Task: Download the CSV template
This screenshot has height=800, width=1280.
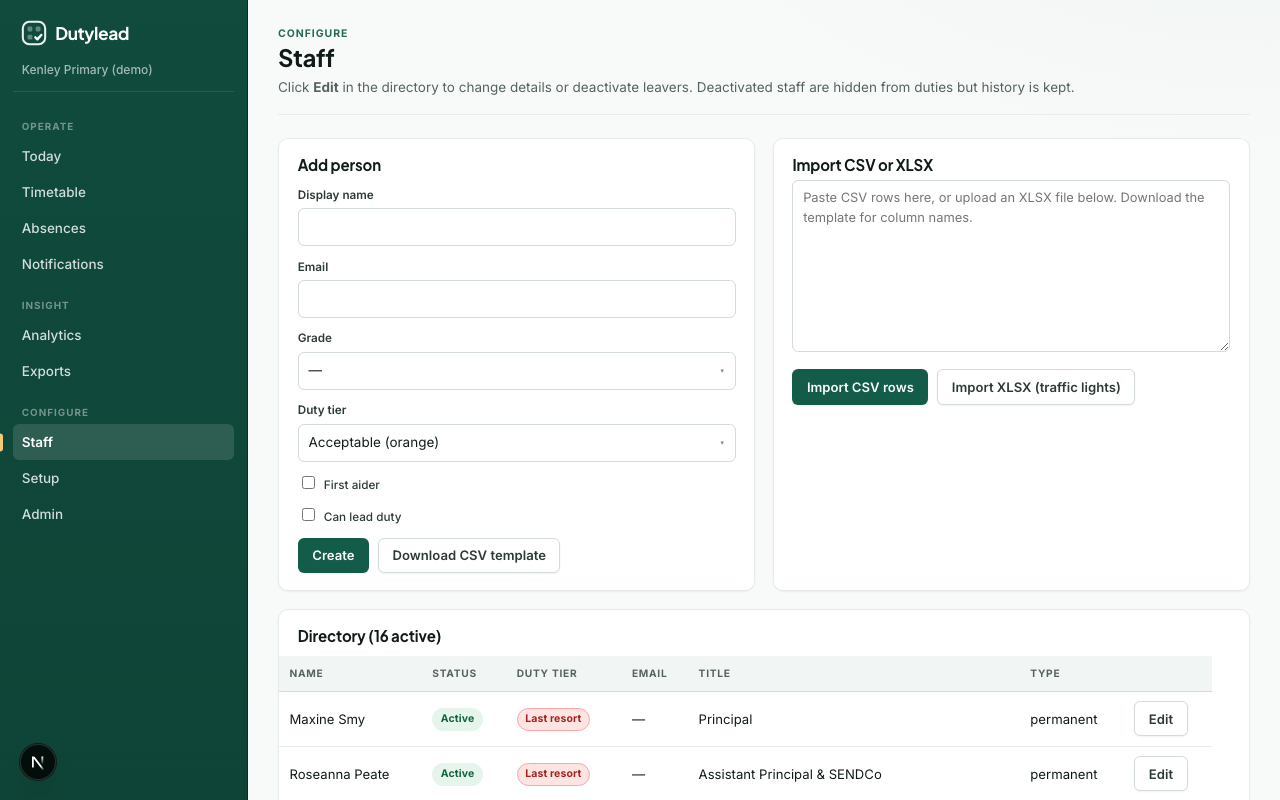Action: pyautogui.click(x=469, y=555)
